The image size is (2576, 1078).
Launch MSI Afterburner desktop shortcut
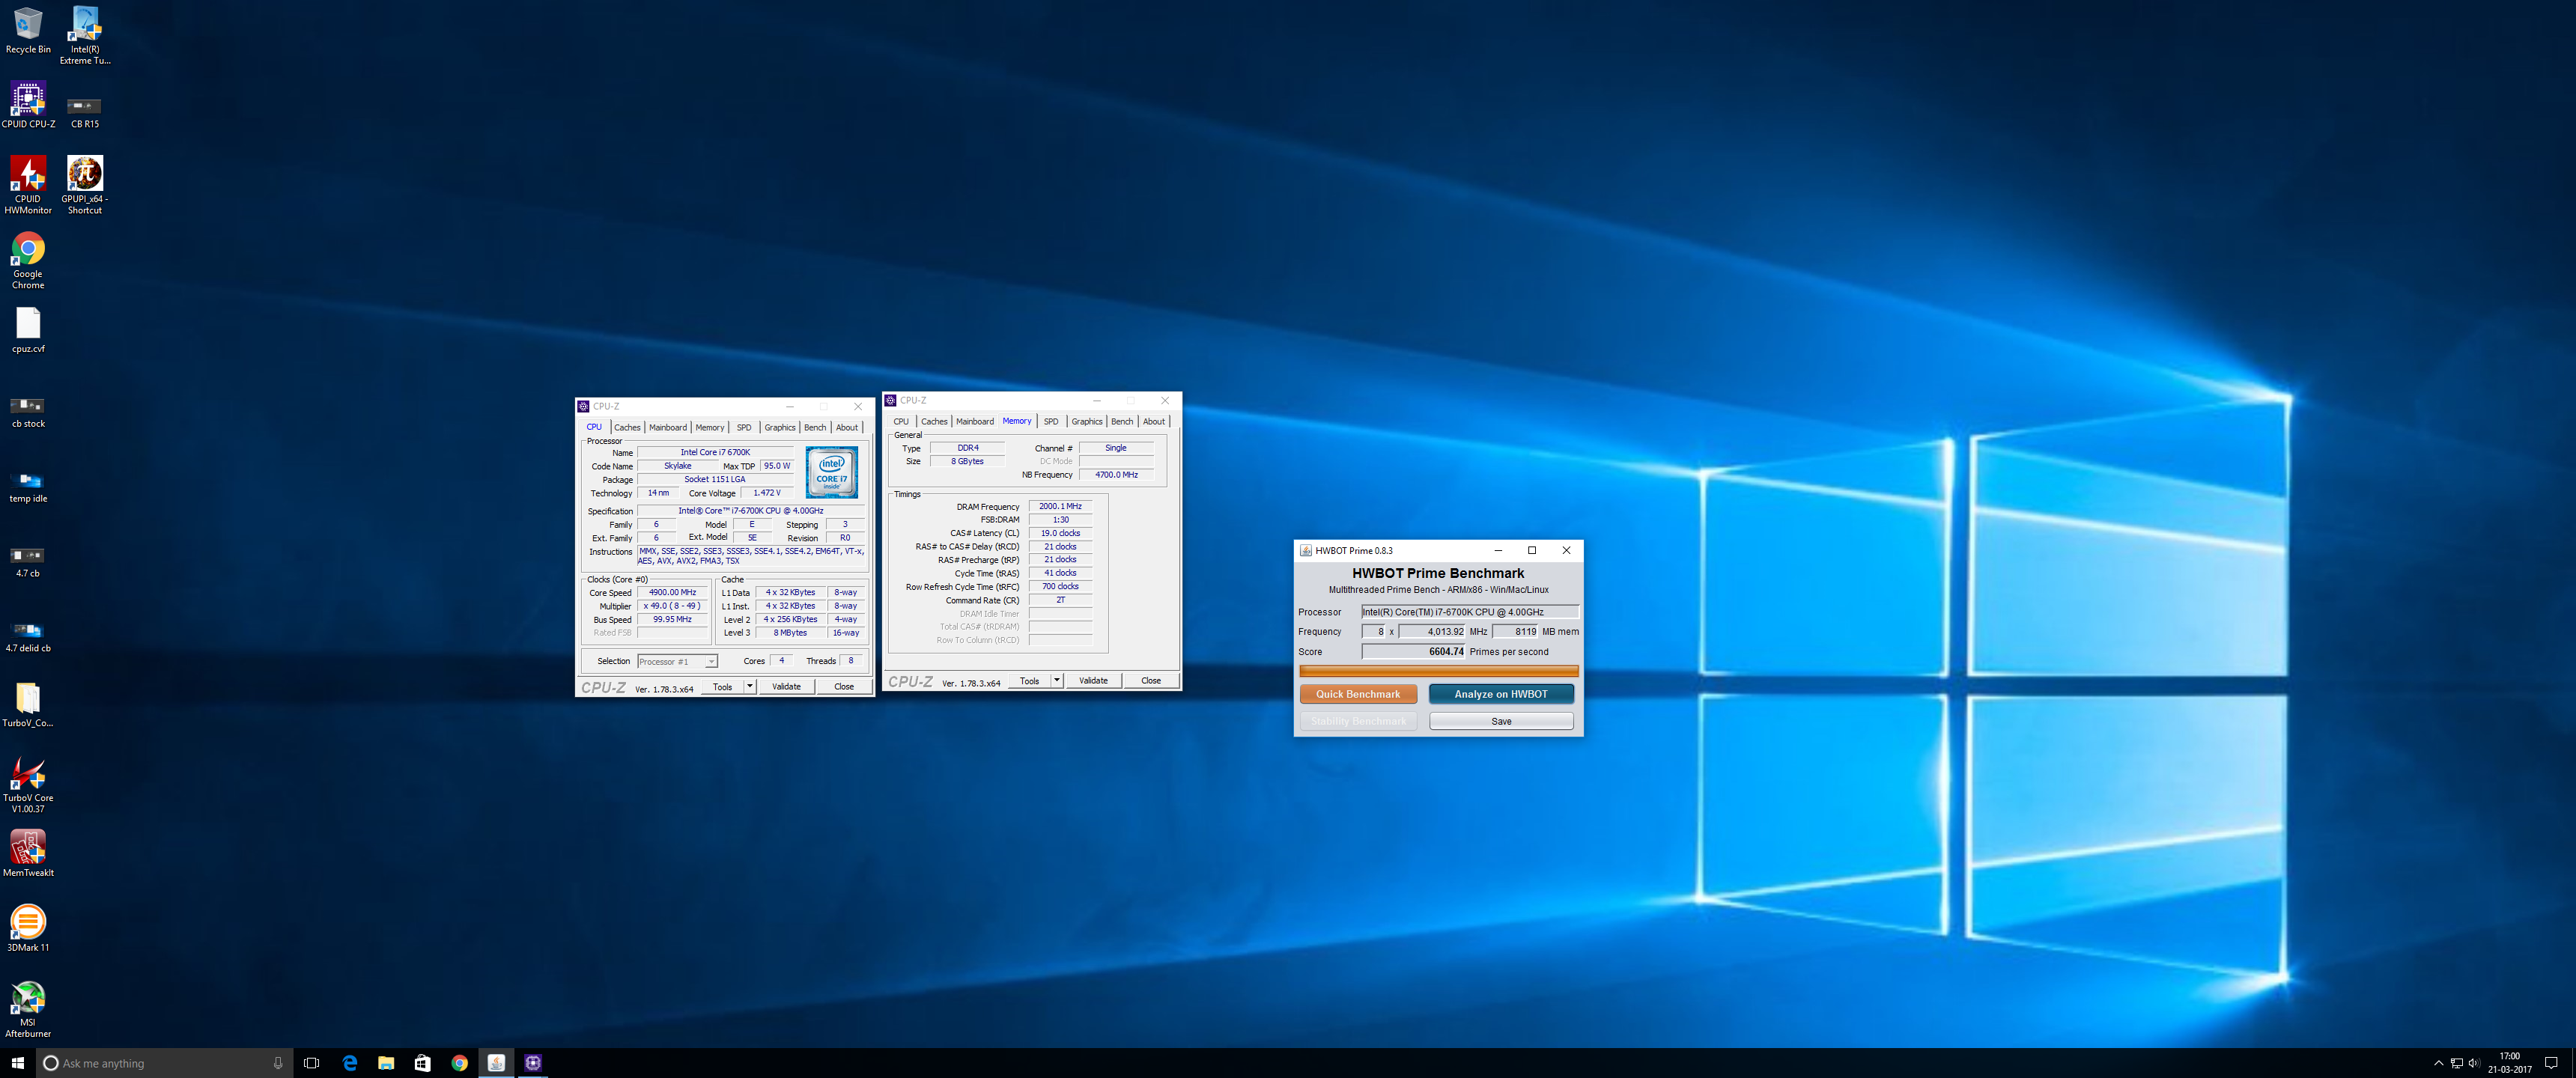[x=28, y=1008]
